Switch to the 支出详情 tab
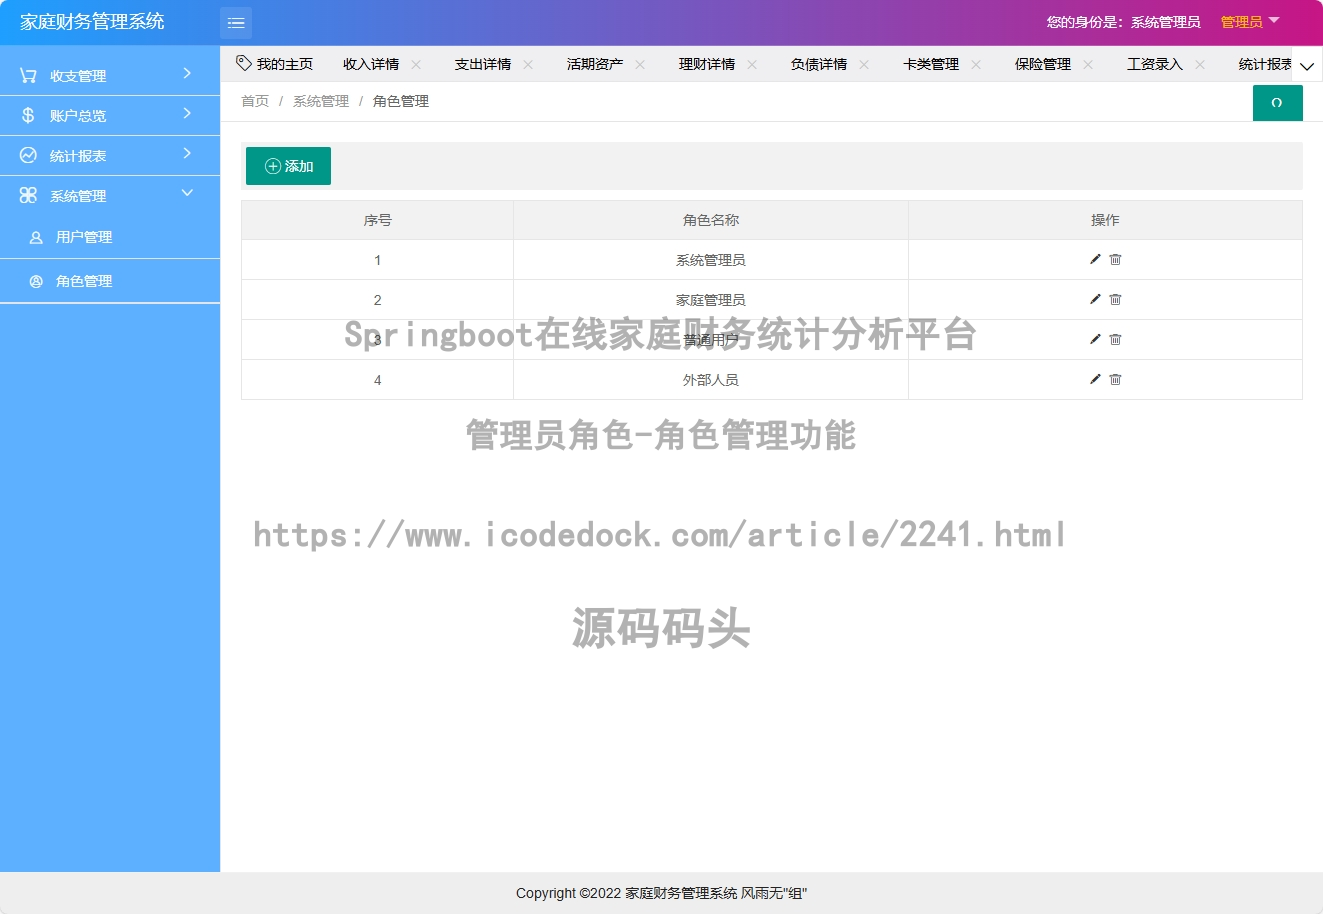Viewport: 1323px width, 914px height. [x=483, y=64]
